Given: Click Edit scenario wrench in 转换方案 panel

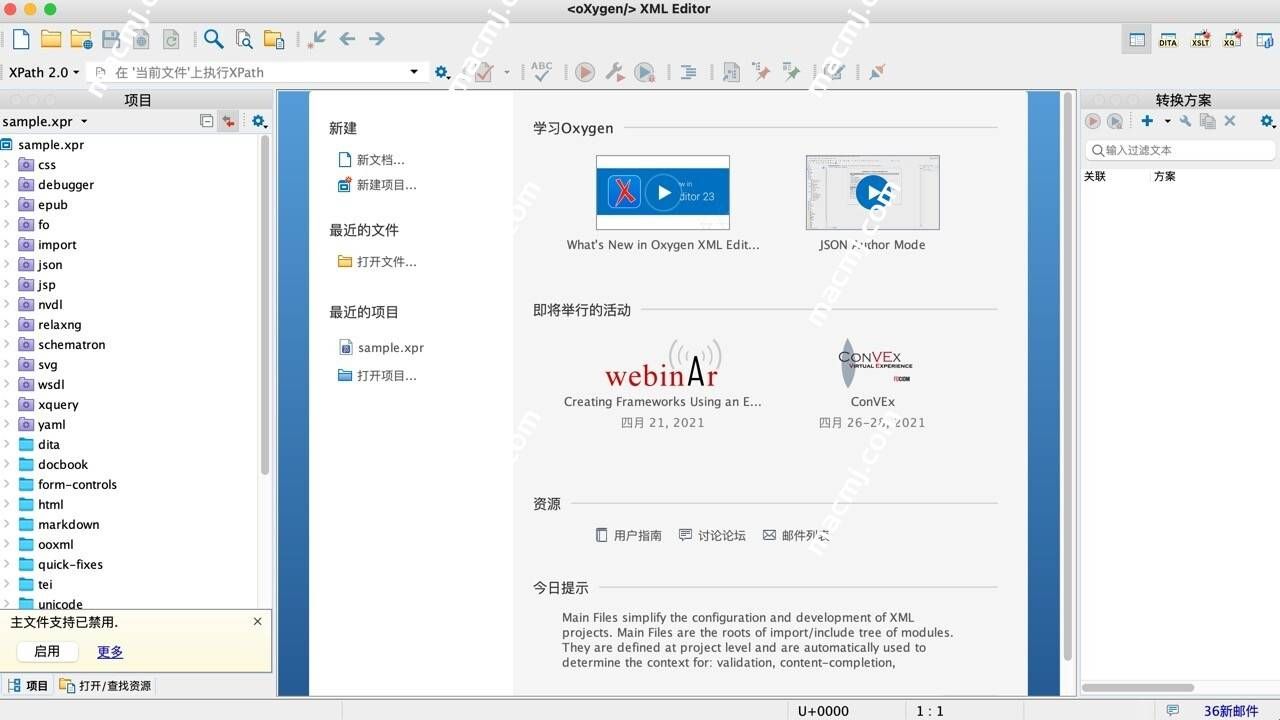Looking at the screenshot, I should (x=1185, y=121).
